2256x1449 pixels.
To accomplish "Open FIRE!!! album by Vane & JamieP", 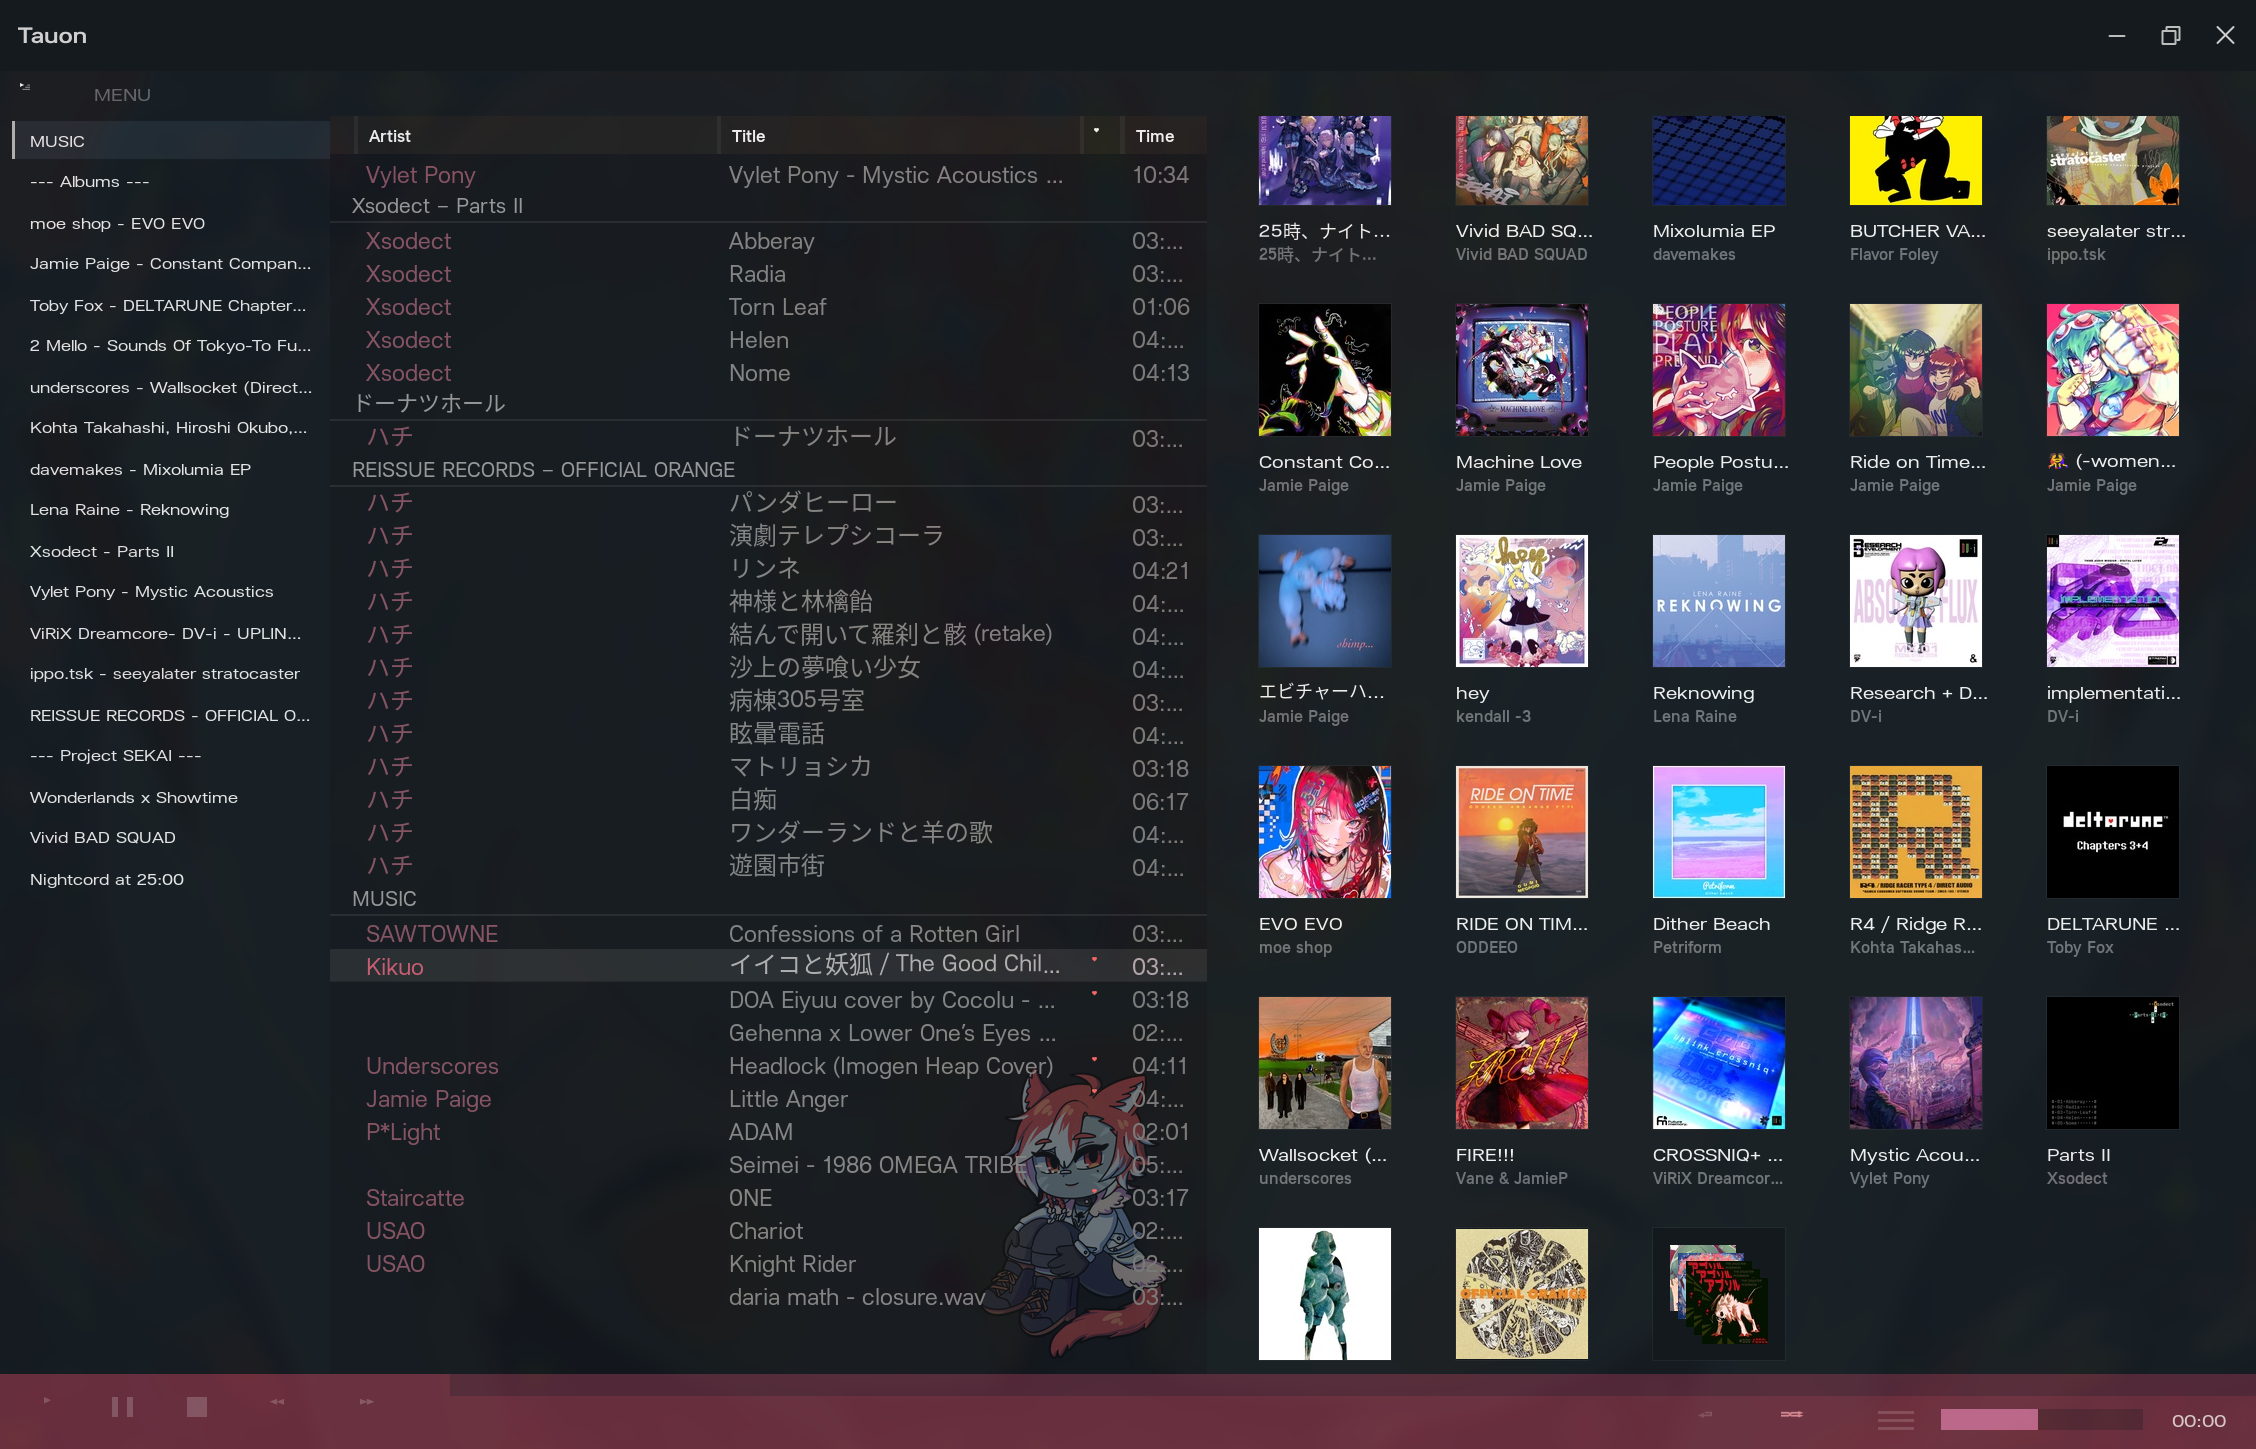I will pyautogui.click(x=1521, y=1063).
